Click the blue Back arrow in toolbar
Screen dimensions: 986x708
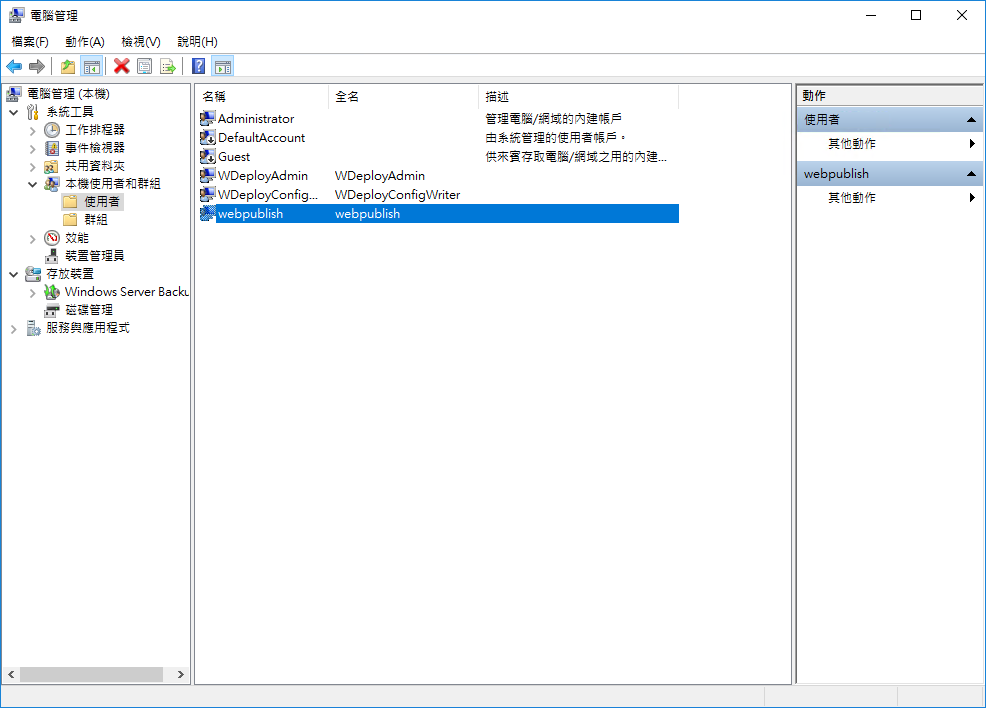[x=14, y=66]
